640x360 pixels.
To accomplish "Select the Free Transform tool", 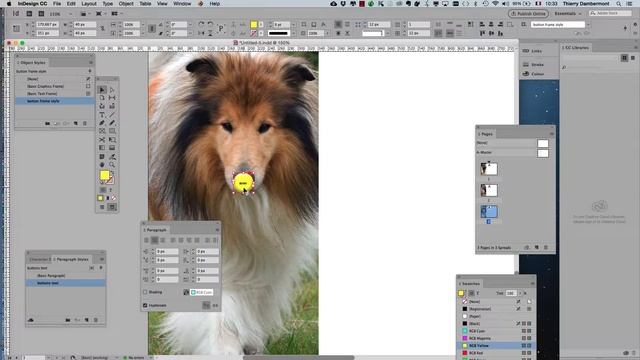I will point(112,140).
